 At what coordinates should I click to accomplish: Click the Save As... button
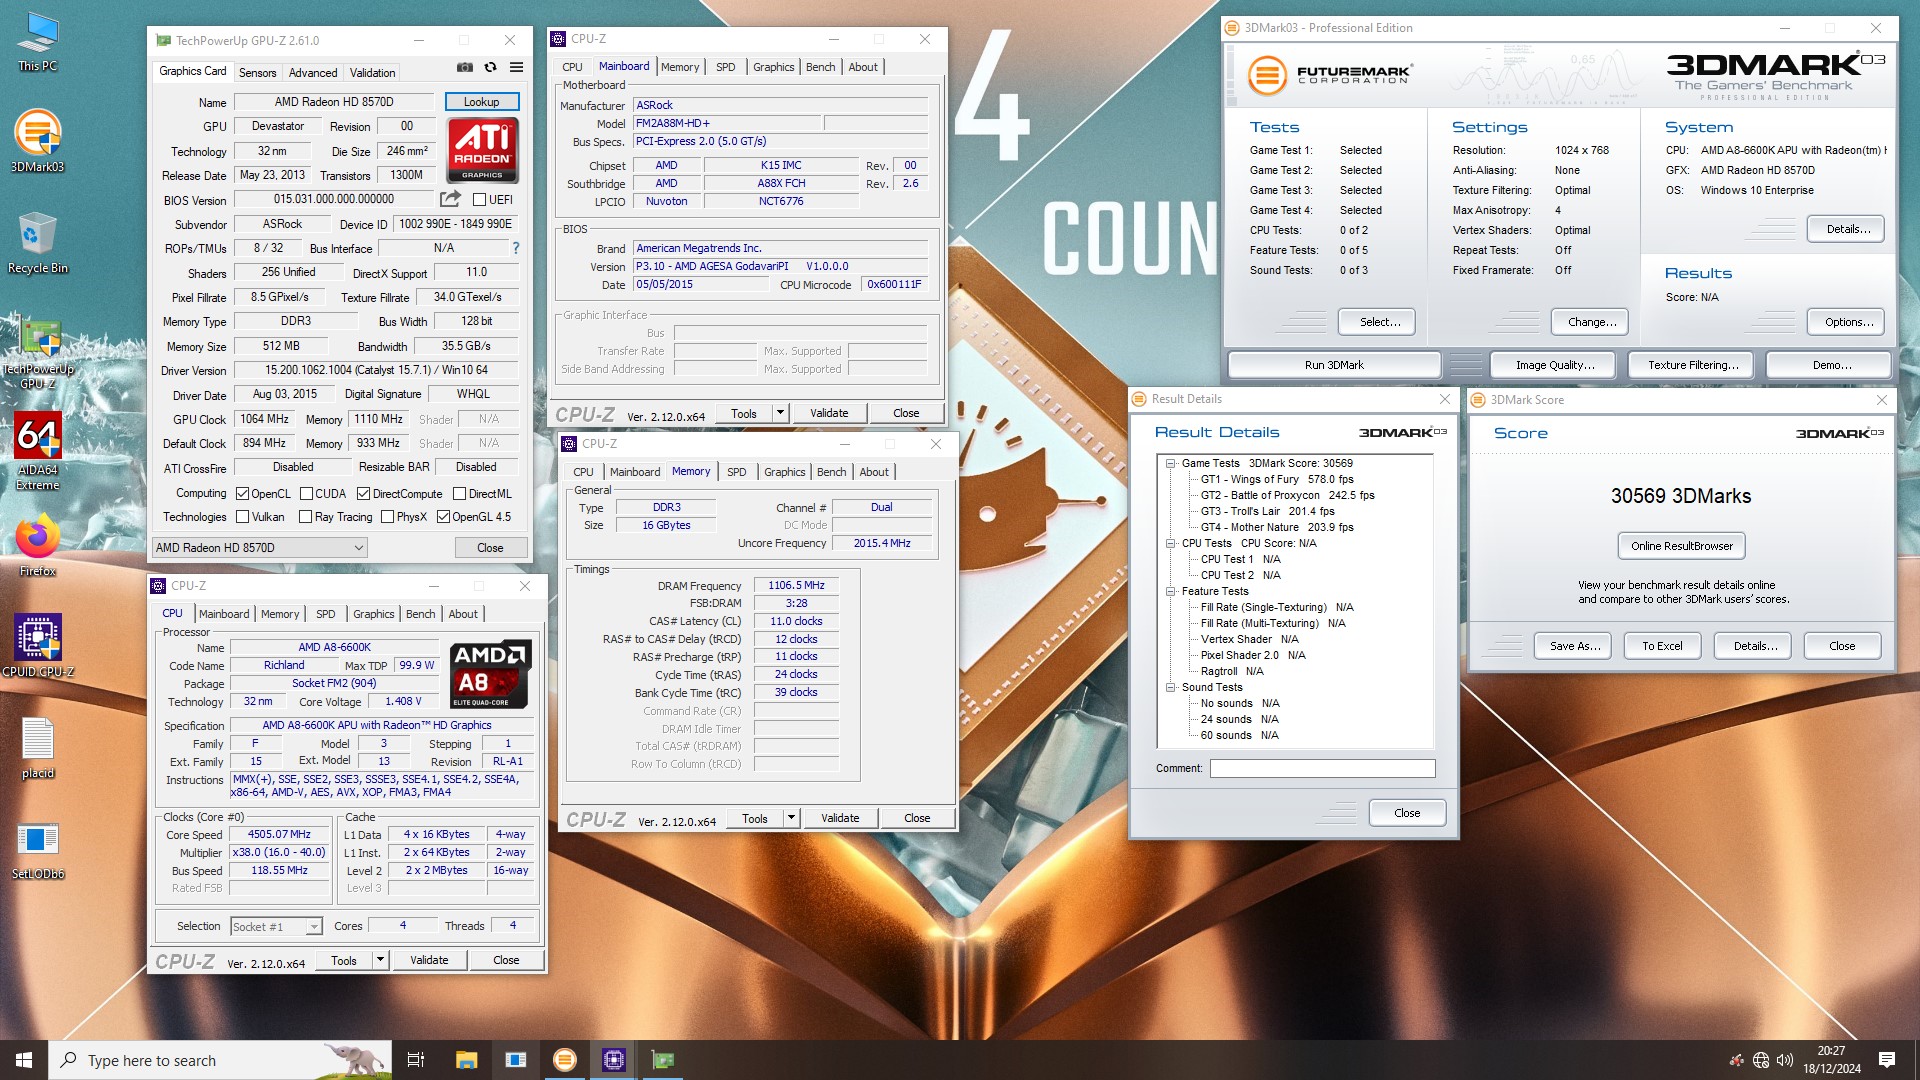[1575, 646]
